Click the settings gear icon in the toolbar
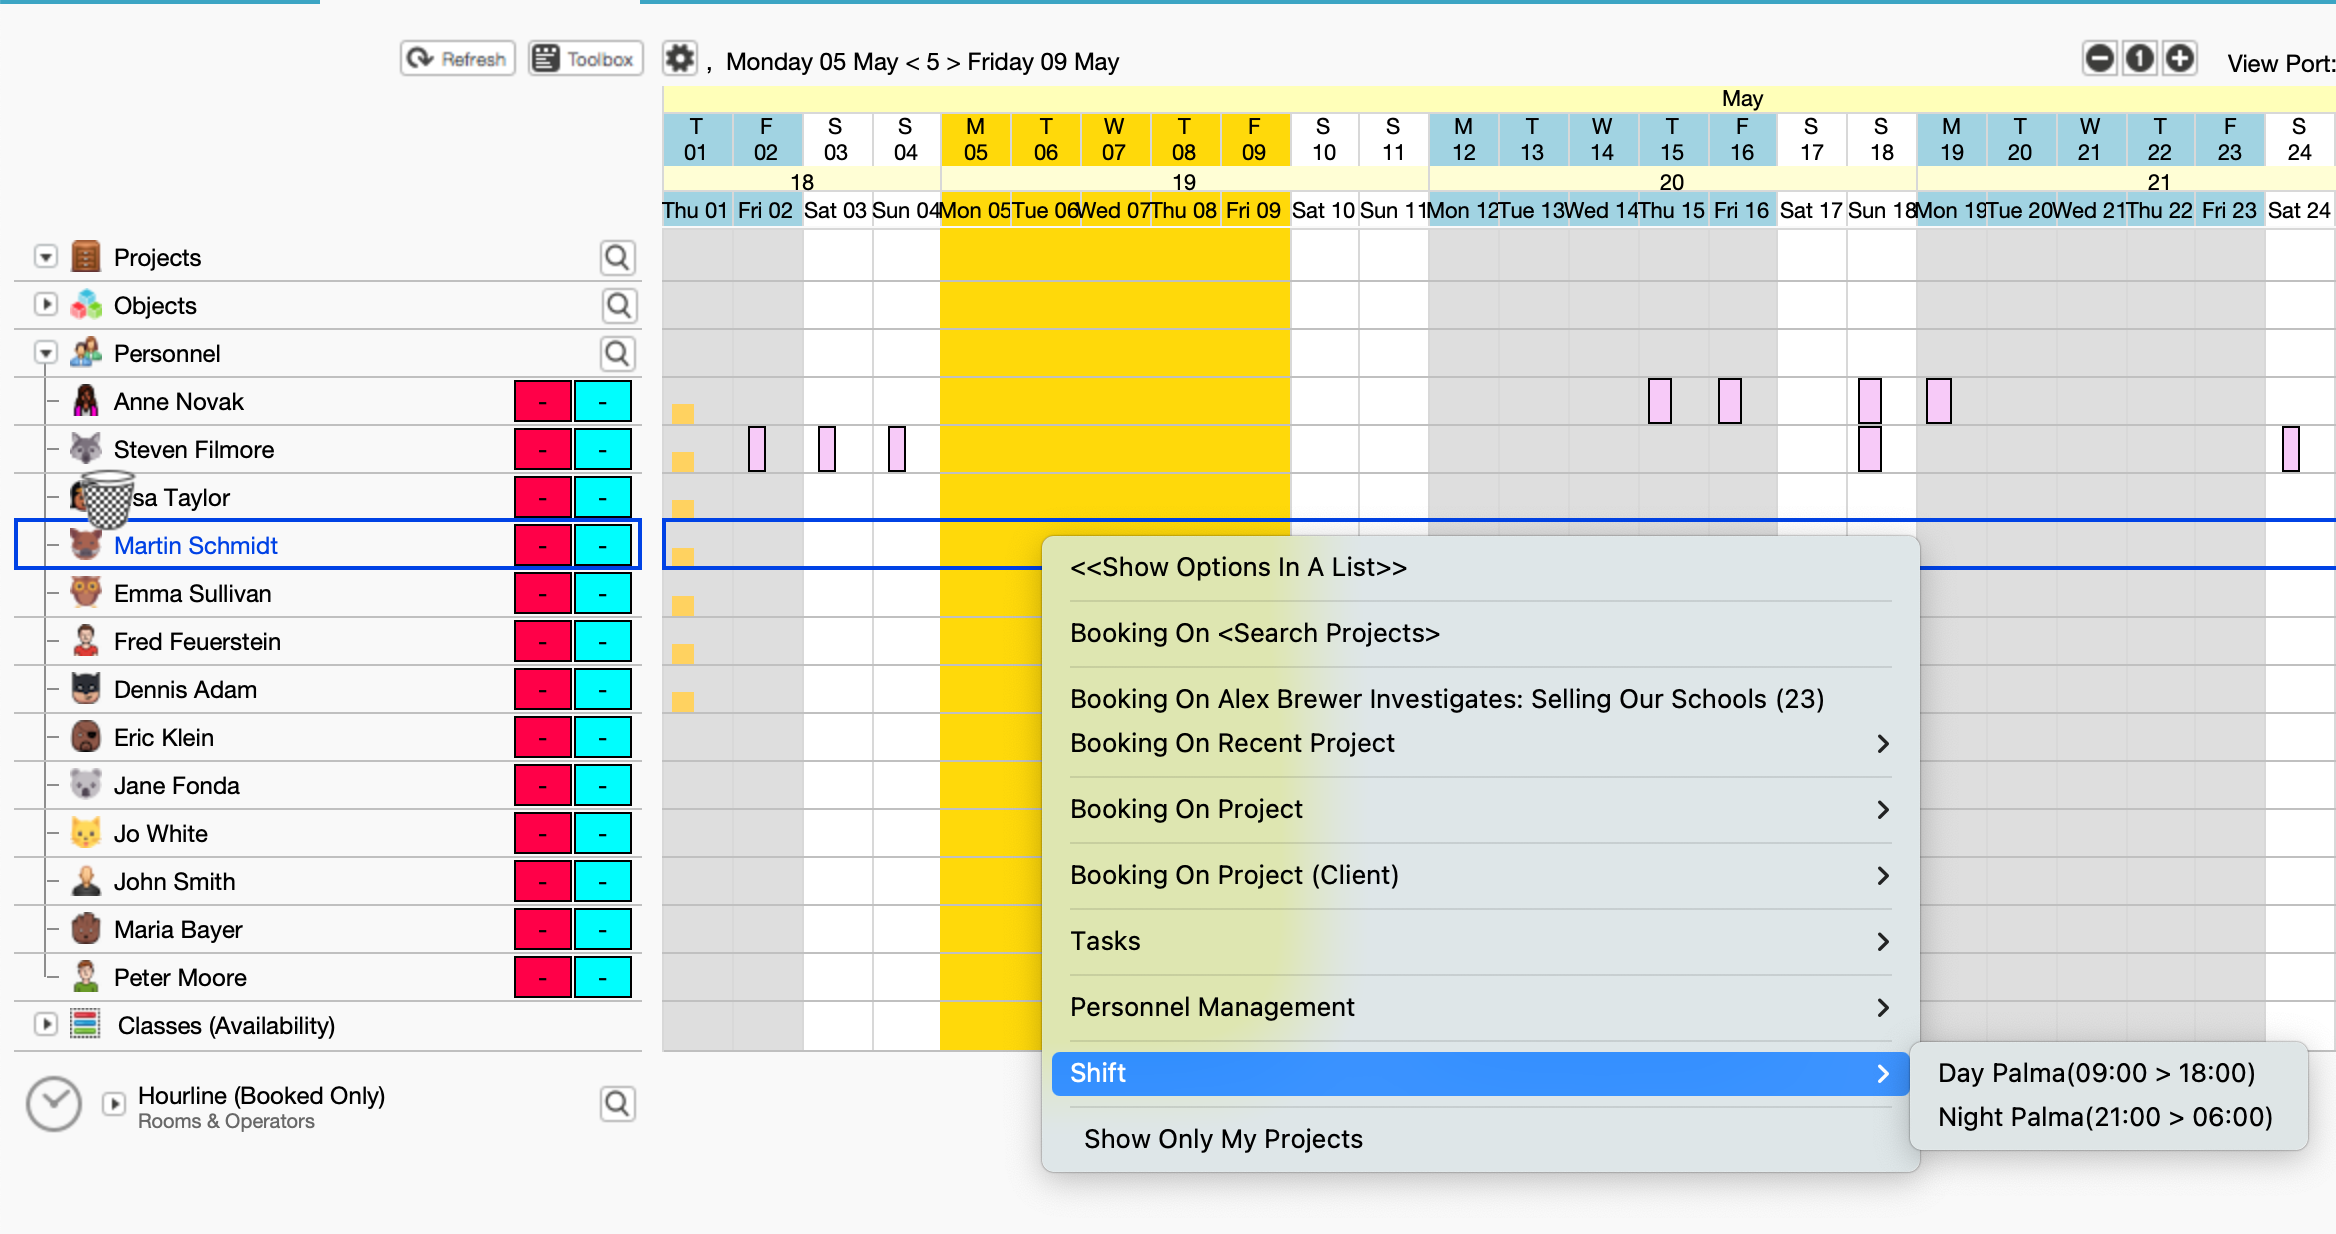 click(680, 59)
